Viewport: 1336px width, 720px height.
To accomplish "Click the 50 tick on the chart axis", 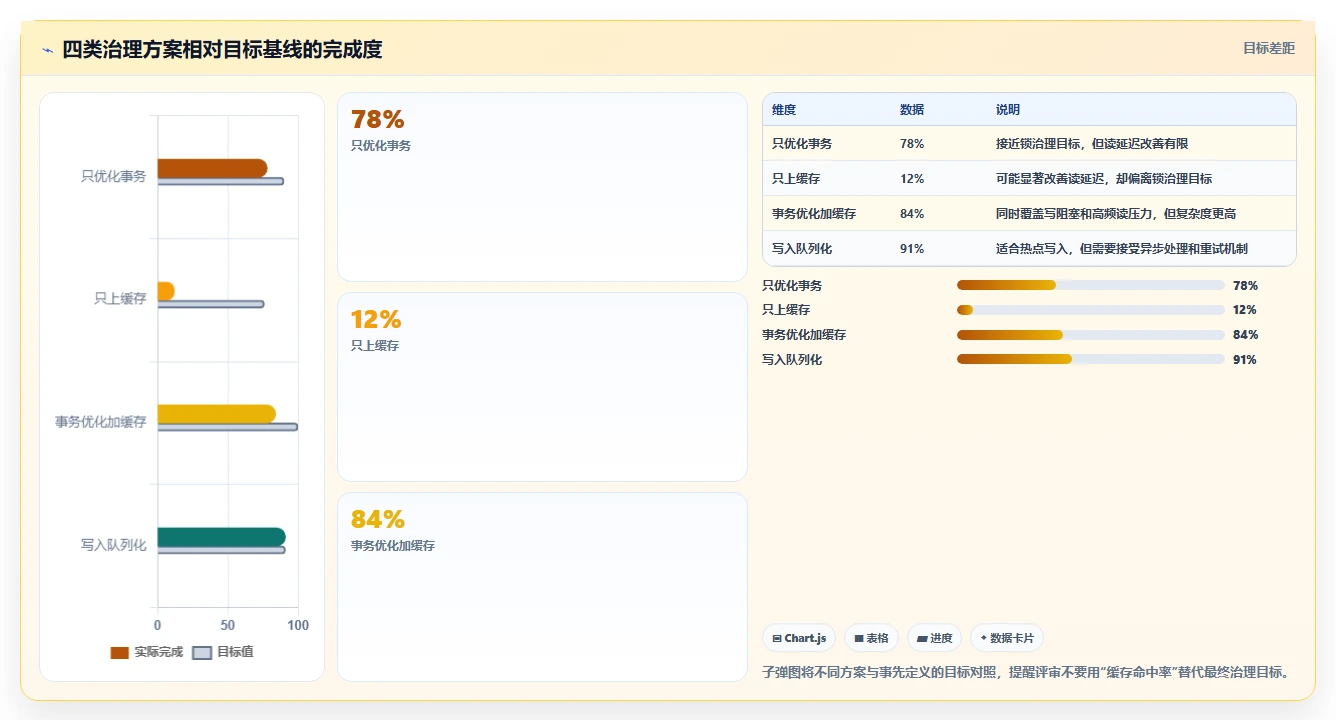I will (228, 625).
